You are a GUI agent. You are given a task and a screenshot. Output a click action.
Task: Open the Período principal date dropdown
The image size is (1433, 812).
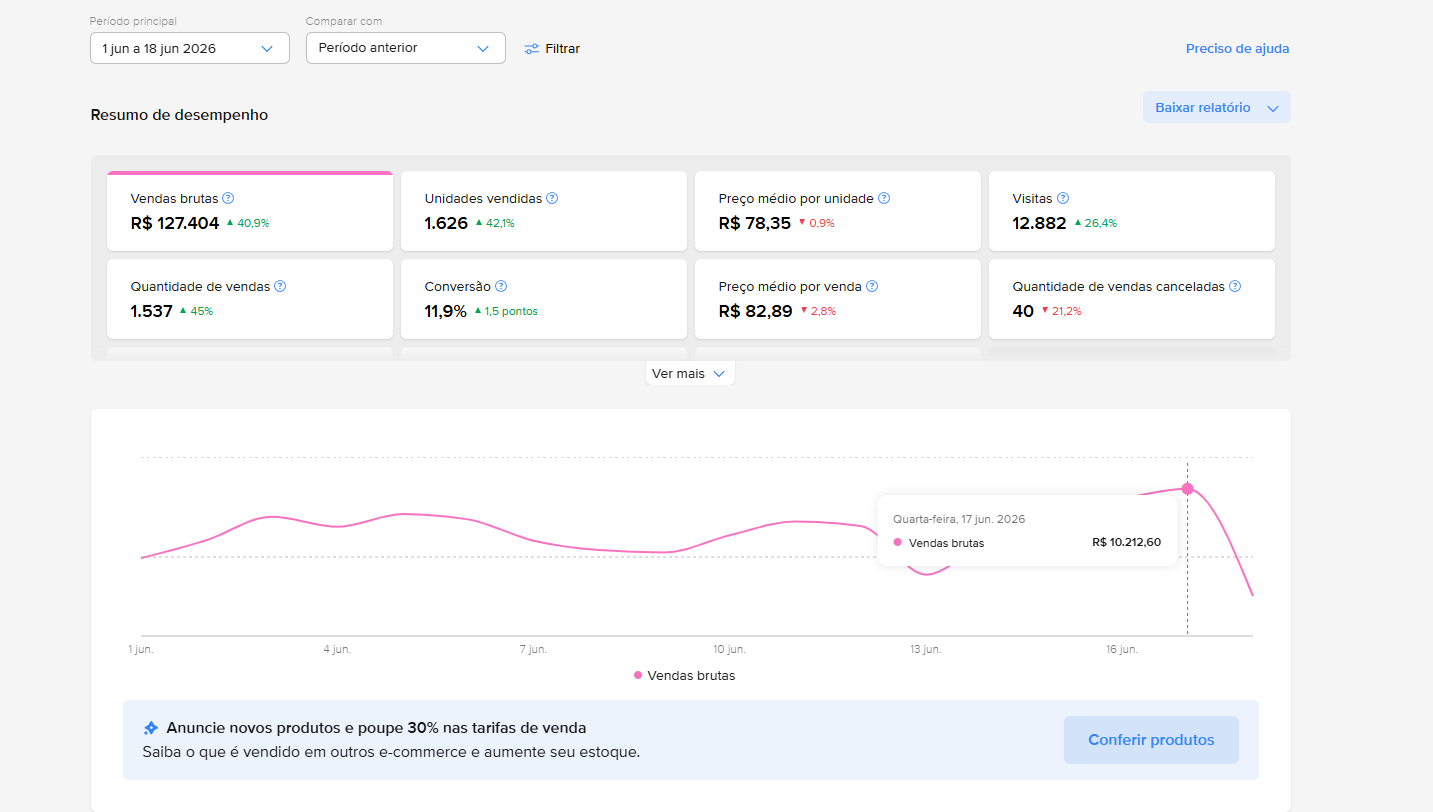coord(190,48)
